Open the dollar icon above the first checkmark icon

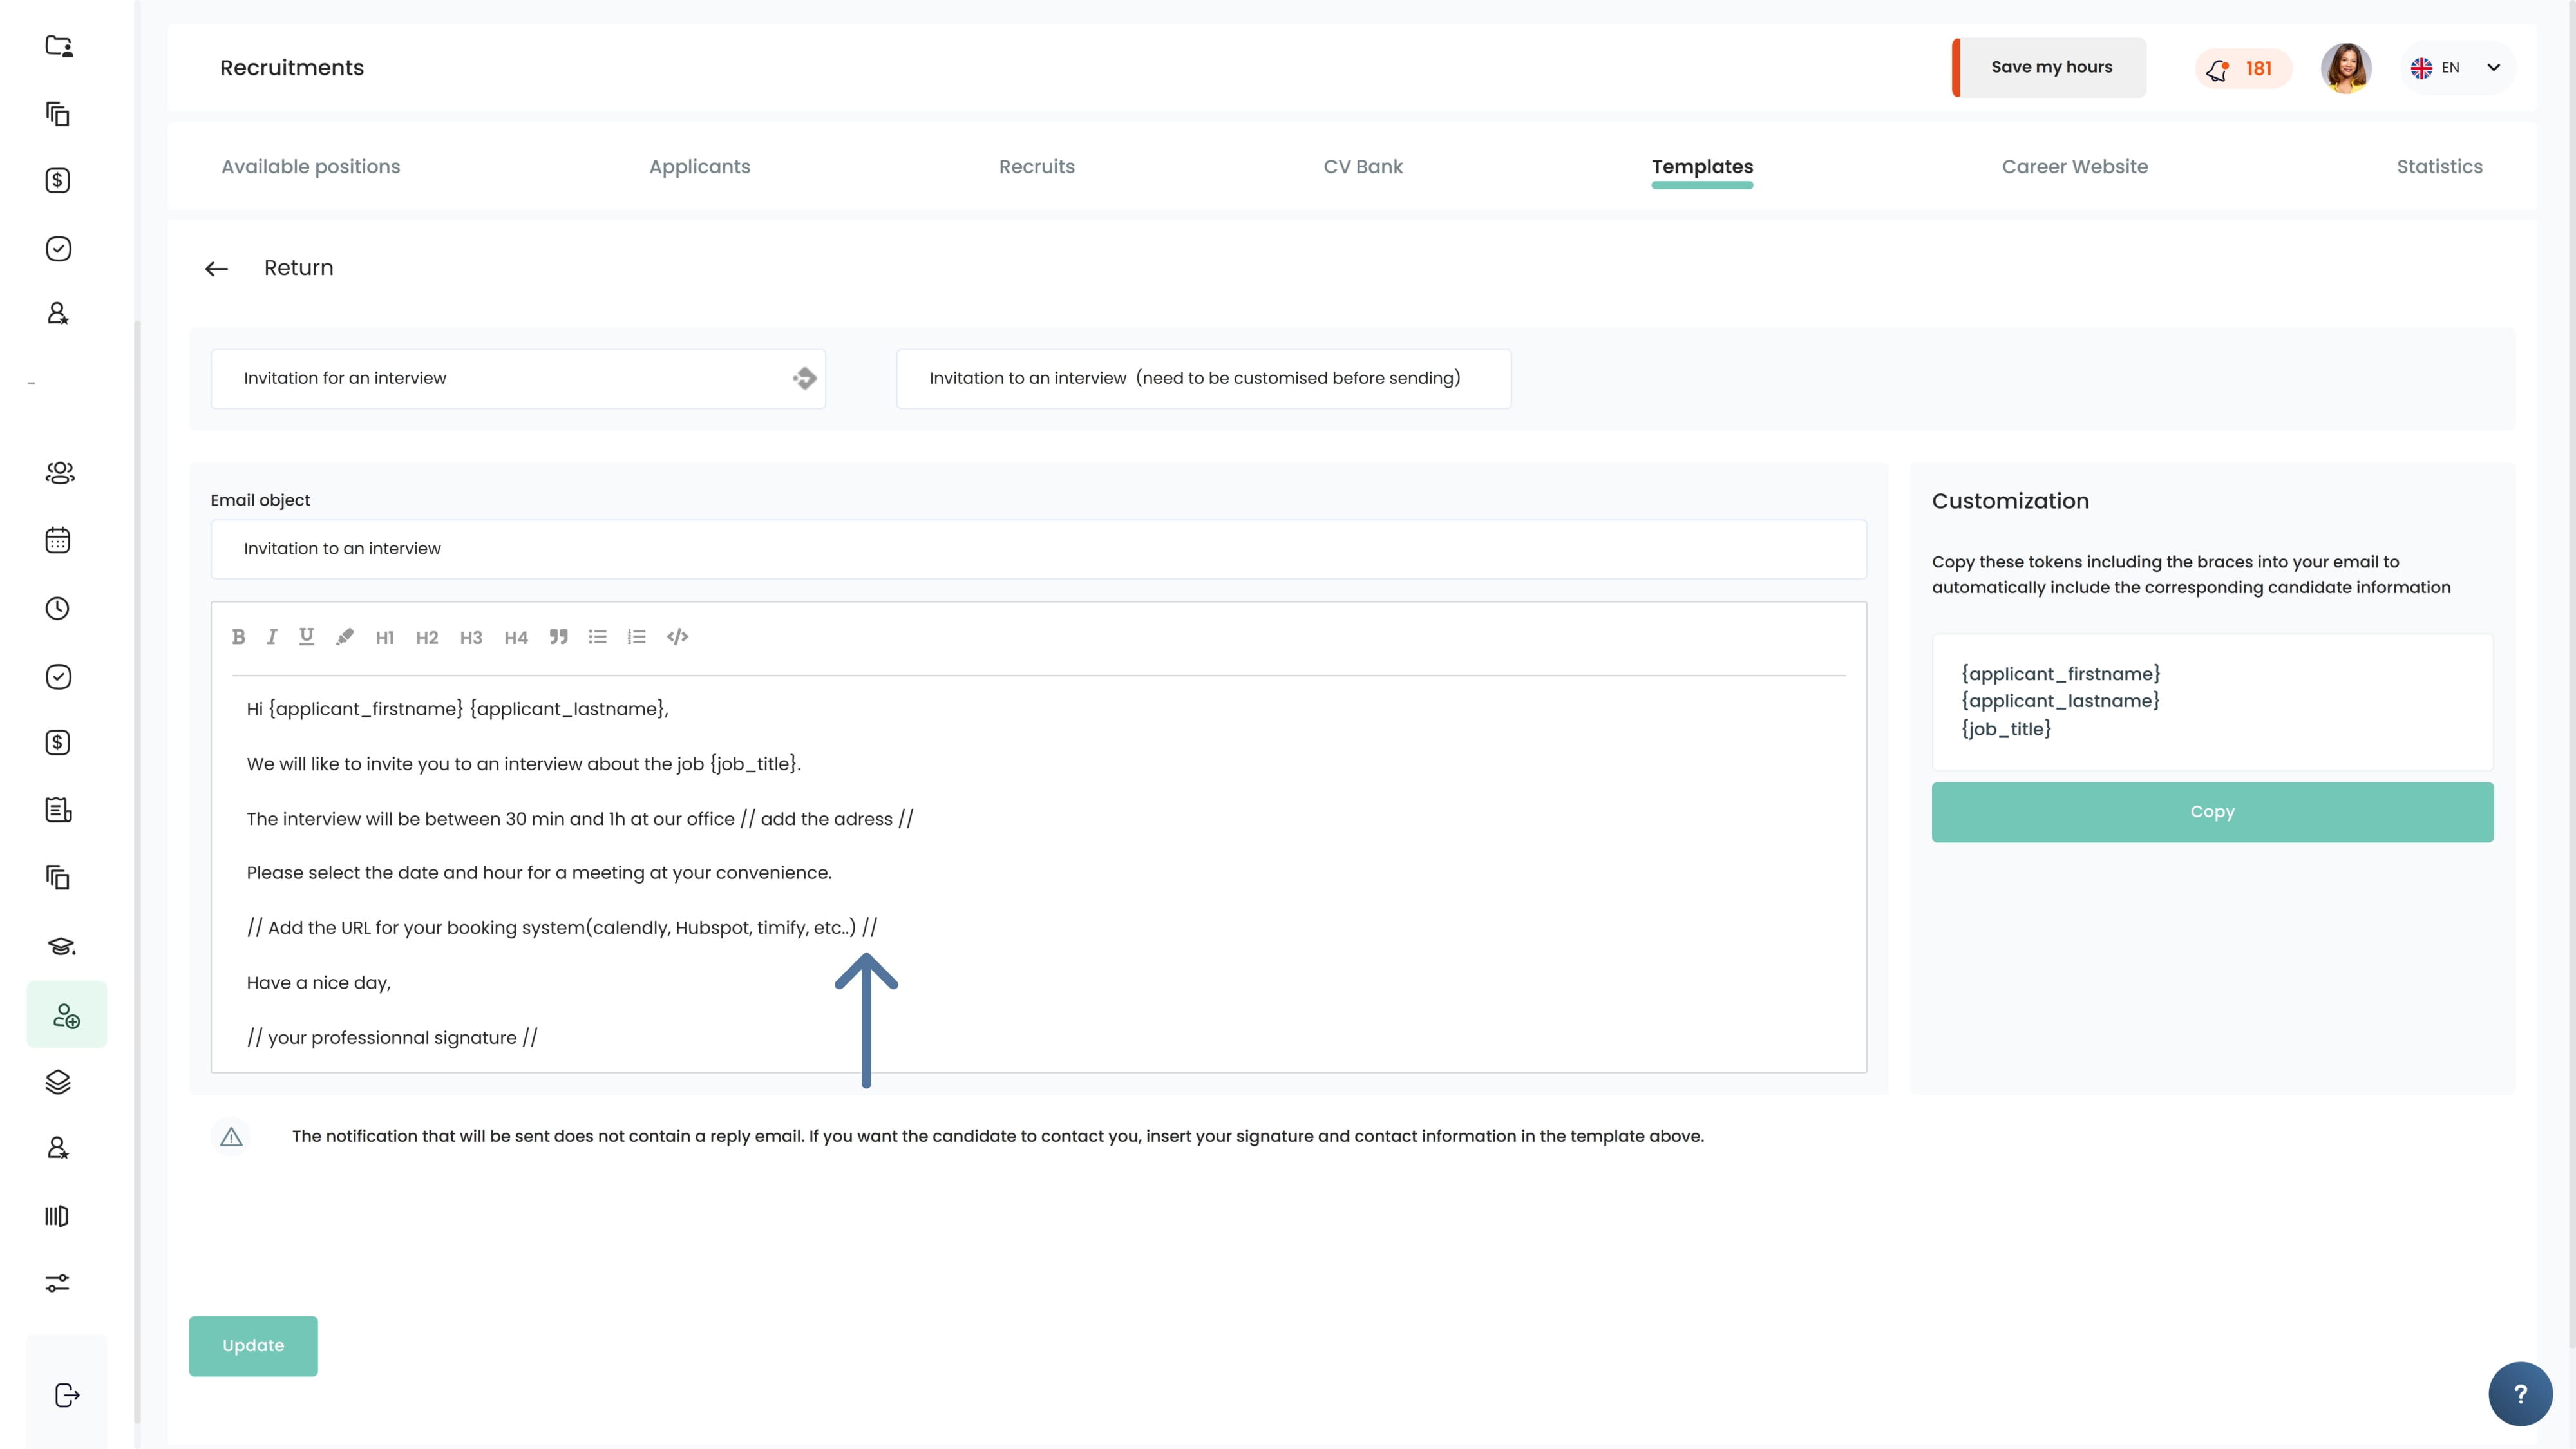pyautogui.click(x=58, y=180)
